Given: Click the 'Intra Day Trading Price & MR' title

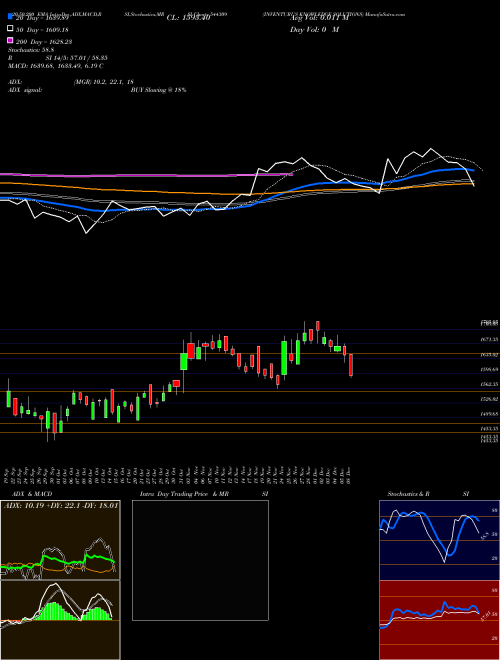Looking at the screenshot, I should pyautogui.click(x=184, y=494).
